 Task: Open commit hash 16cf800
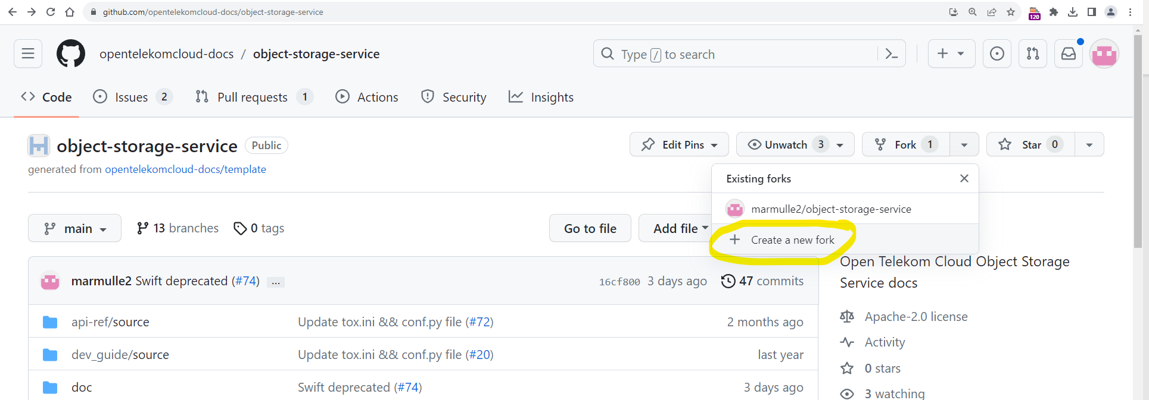pyautogui.click(x=619, y=282)
